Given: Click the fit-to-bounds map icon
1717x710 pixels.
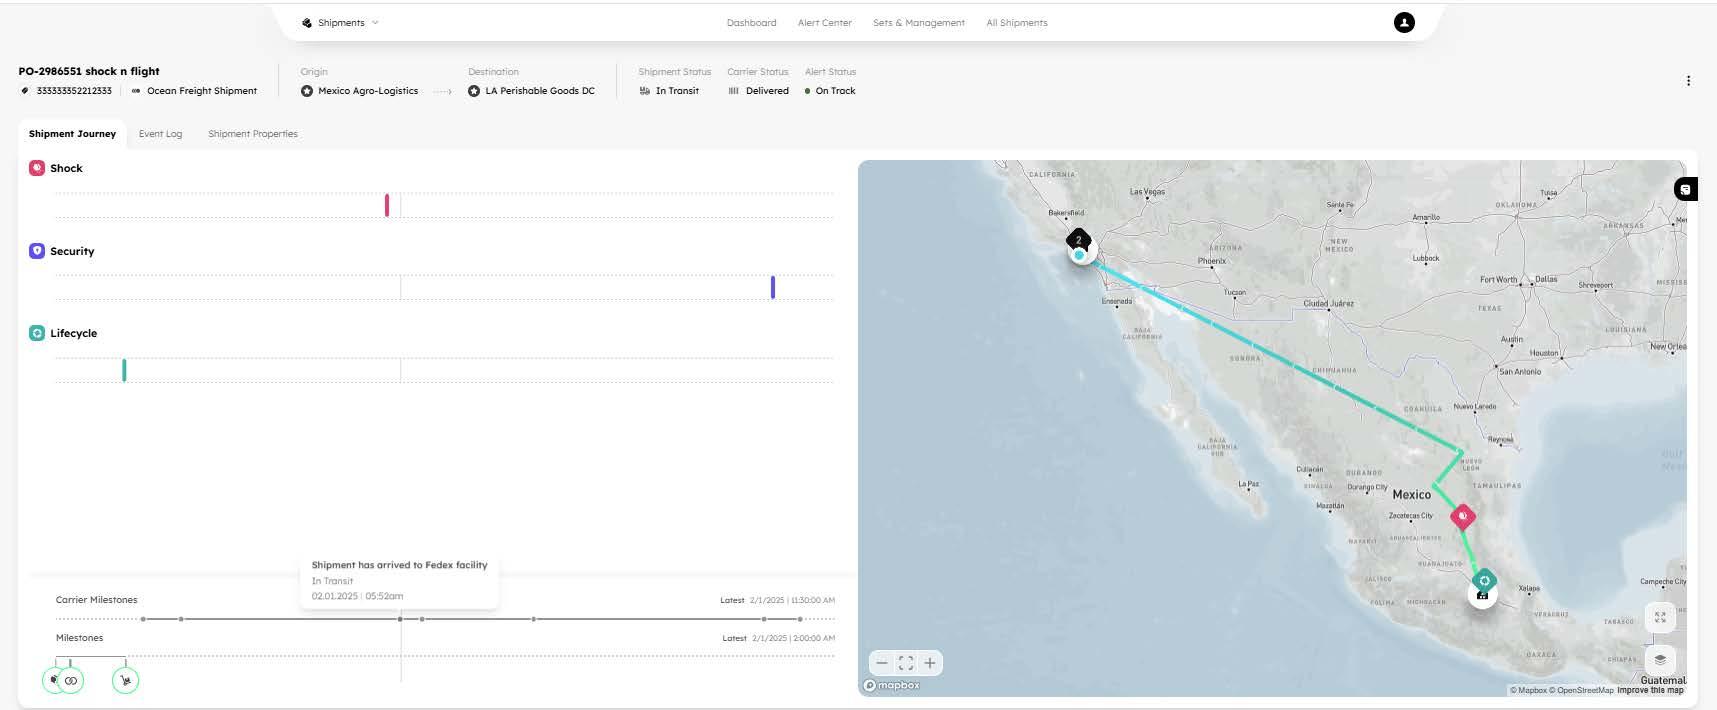Looking at the screenshot, I should pyautogui.click(x=906, y=663).
